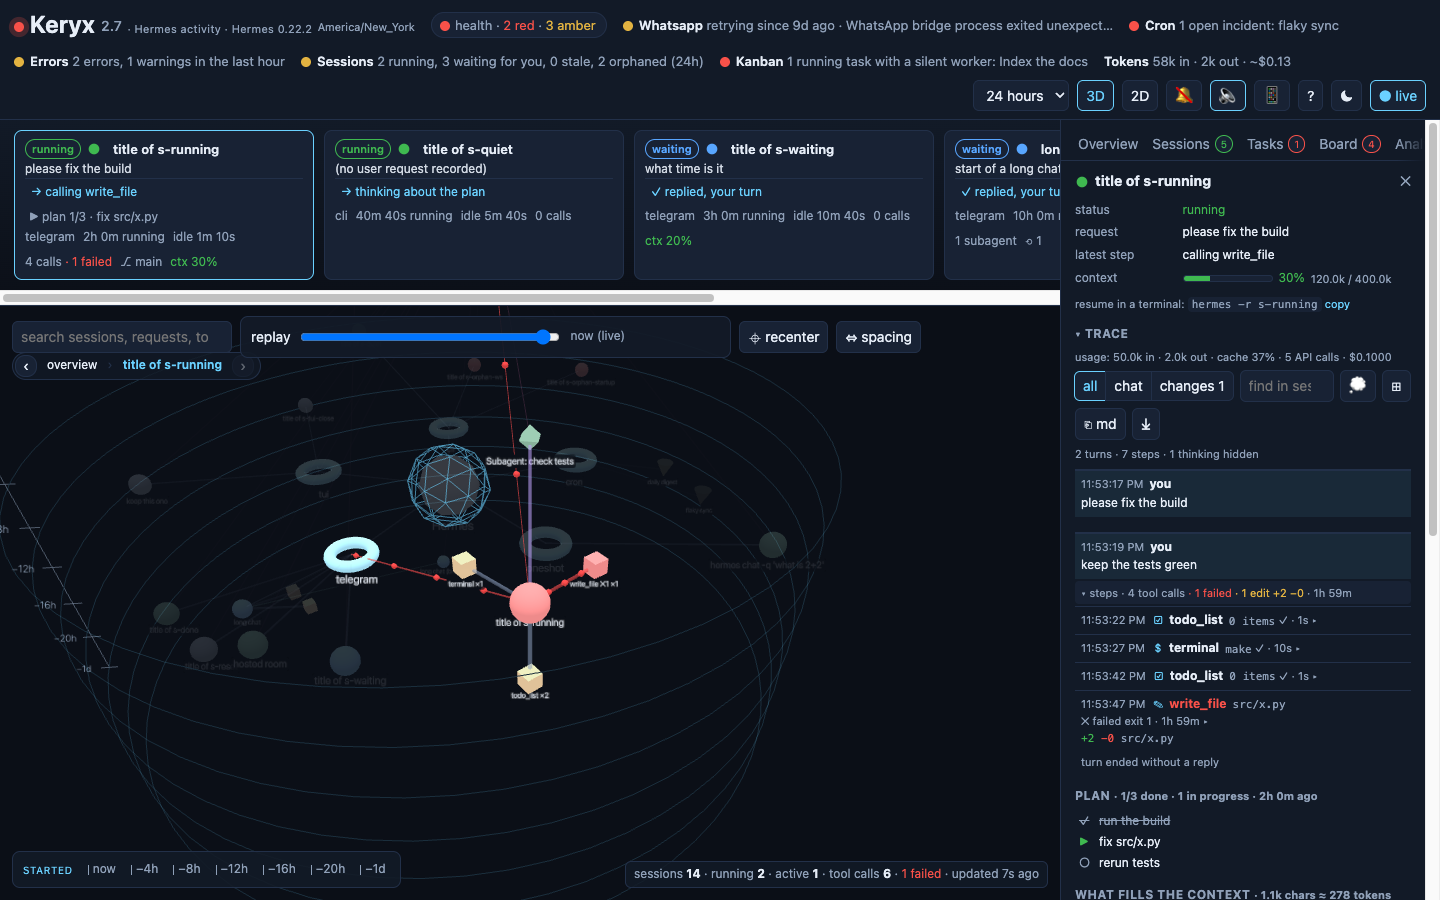Click the grid view icon in the trace toolbar
The height and width of the screenshot is (900, 1440).
coord(1396,386)
